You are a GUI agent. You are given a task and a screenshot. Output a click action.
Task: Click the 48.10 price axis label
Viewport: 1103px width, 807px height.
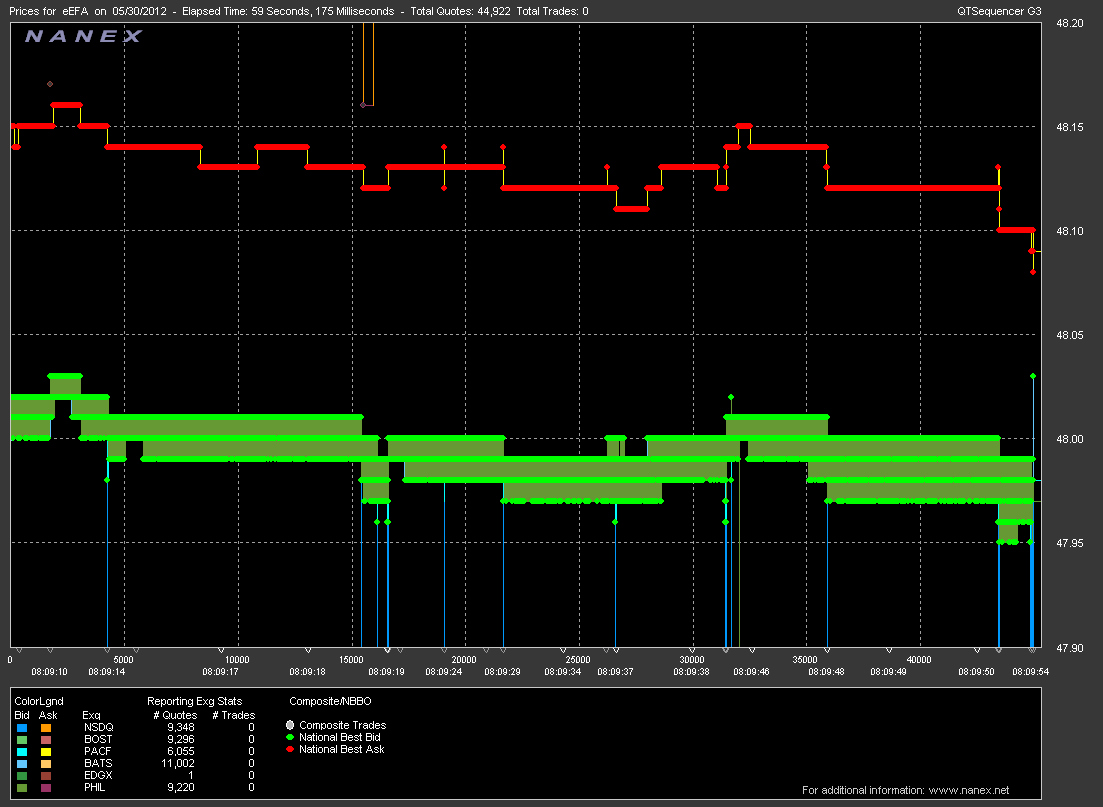[x=1070, y=231]
